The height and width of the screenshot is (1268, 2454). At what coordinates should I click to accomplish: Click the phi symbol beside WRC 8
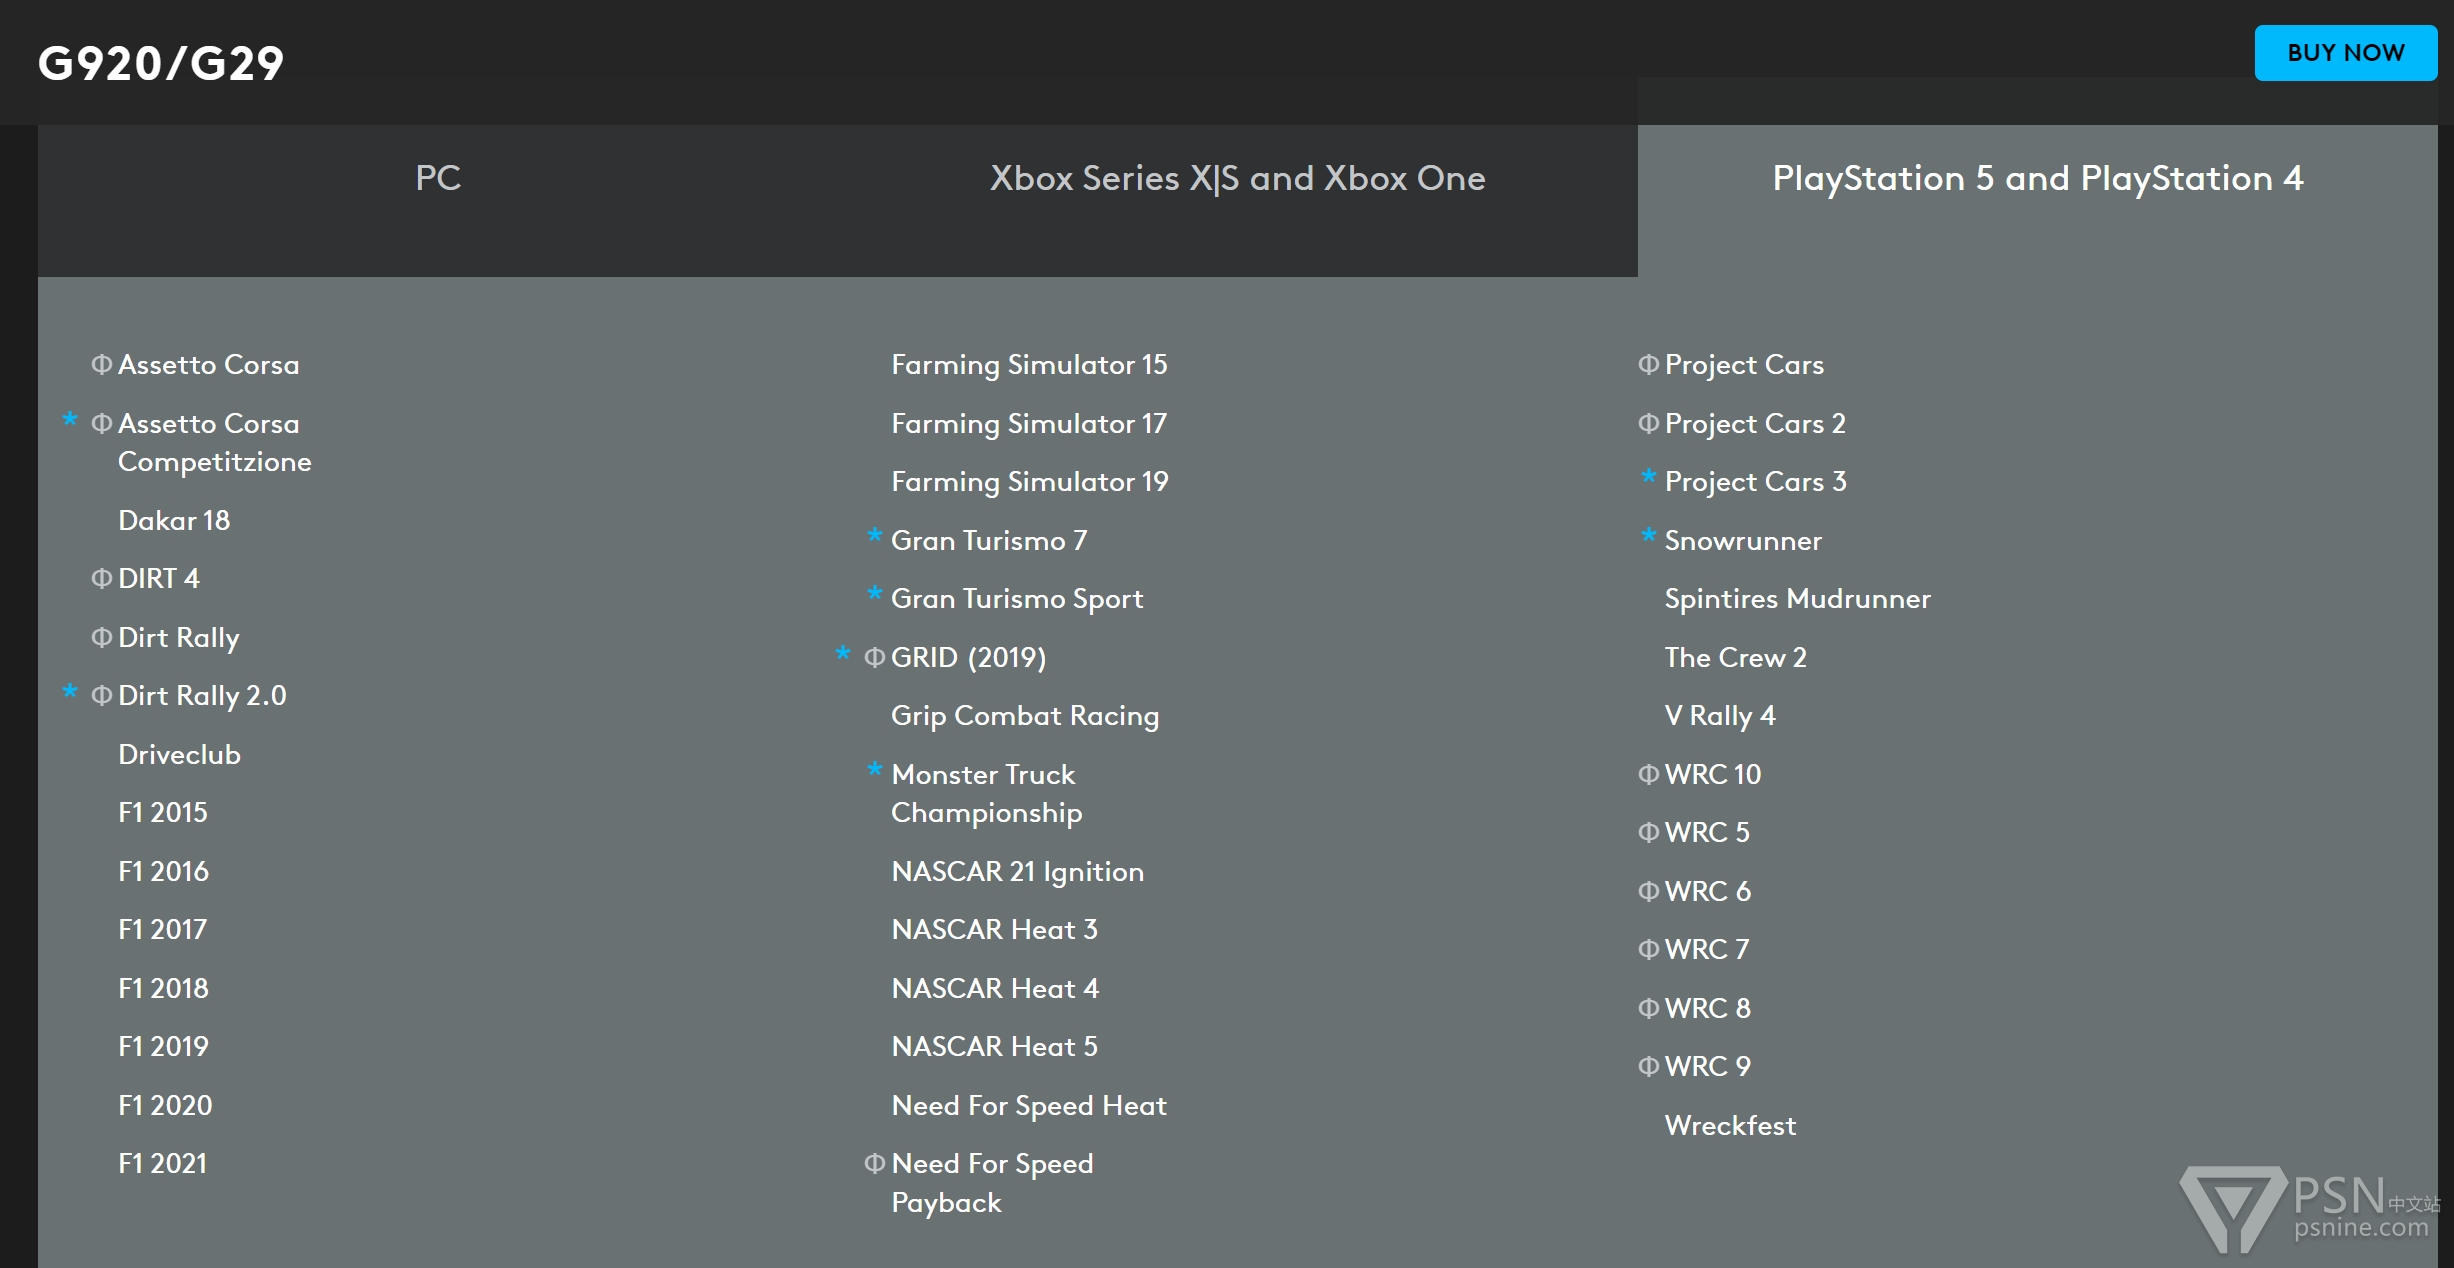coord(1648,1009)
